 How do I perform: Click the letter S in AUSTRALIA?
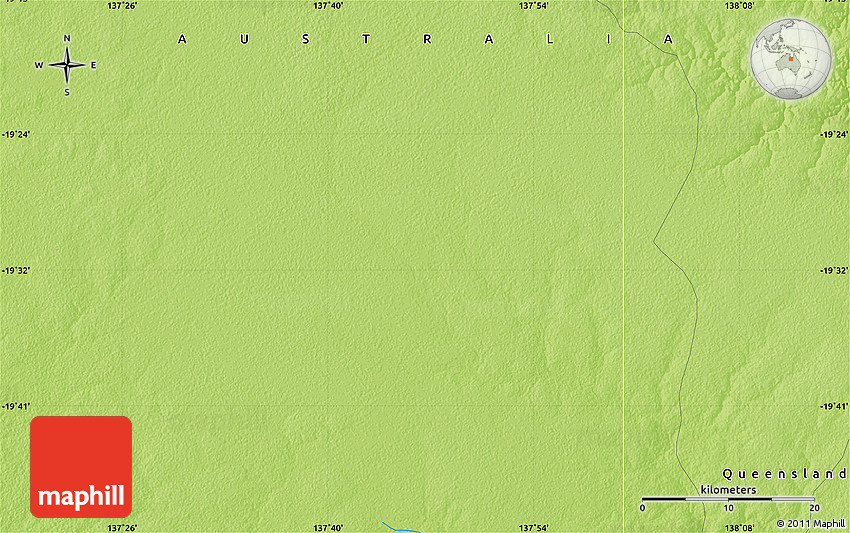click(306, 39)
